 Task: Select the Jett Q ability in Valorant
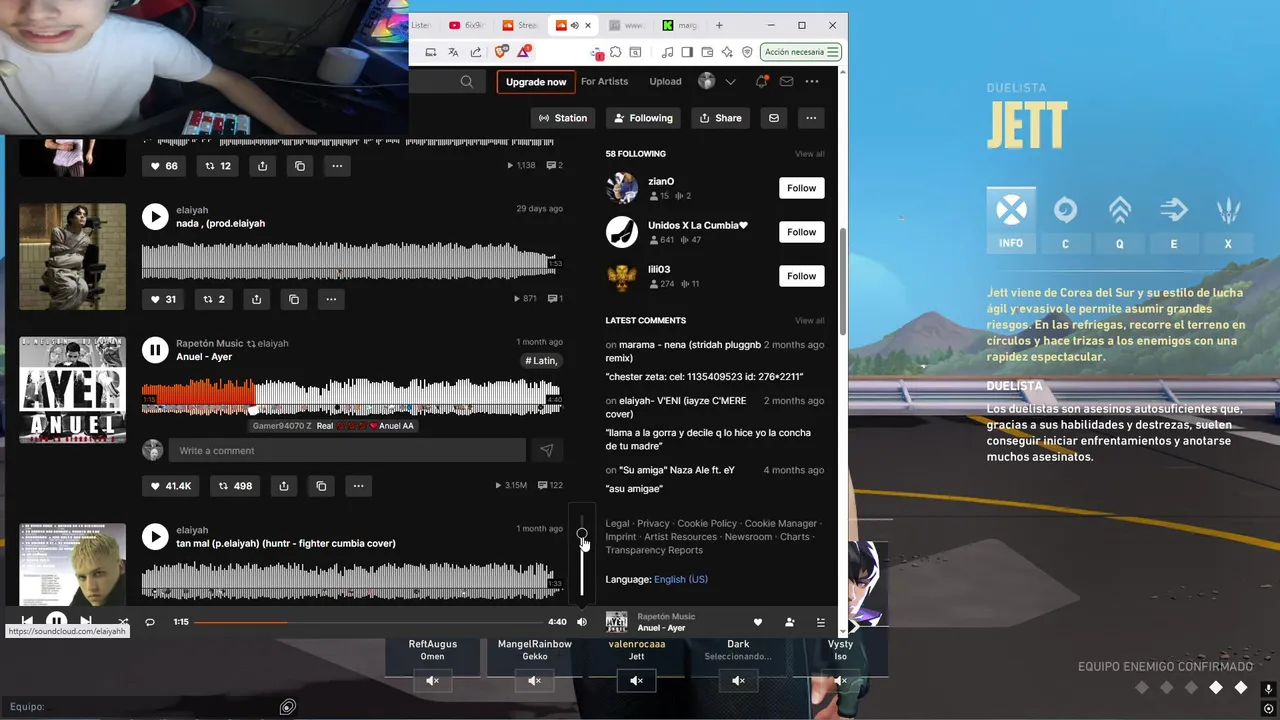pos(1120,220)
